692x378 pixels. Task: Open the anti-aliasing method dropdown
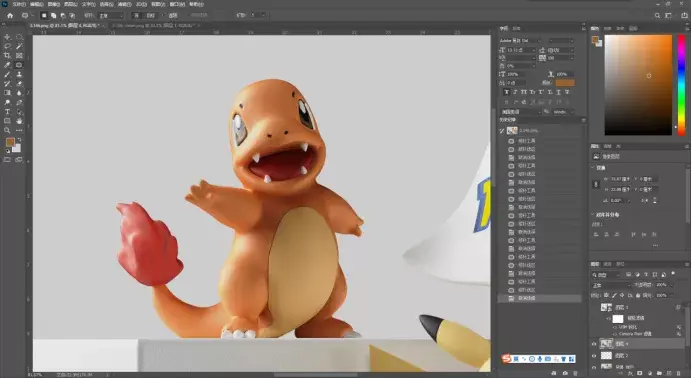563,112
